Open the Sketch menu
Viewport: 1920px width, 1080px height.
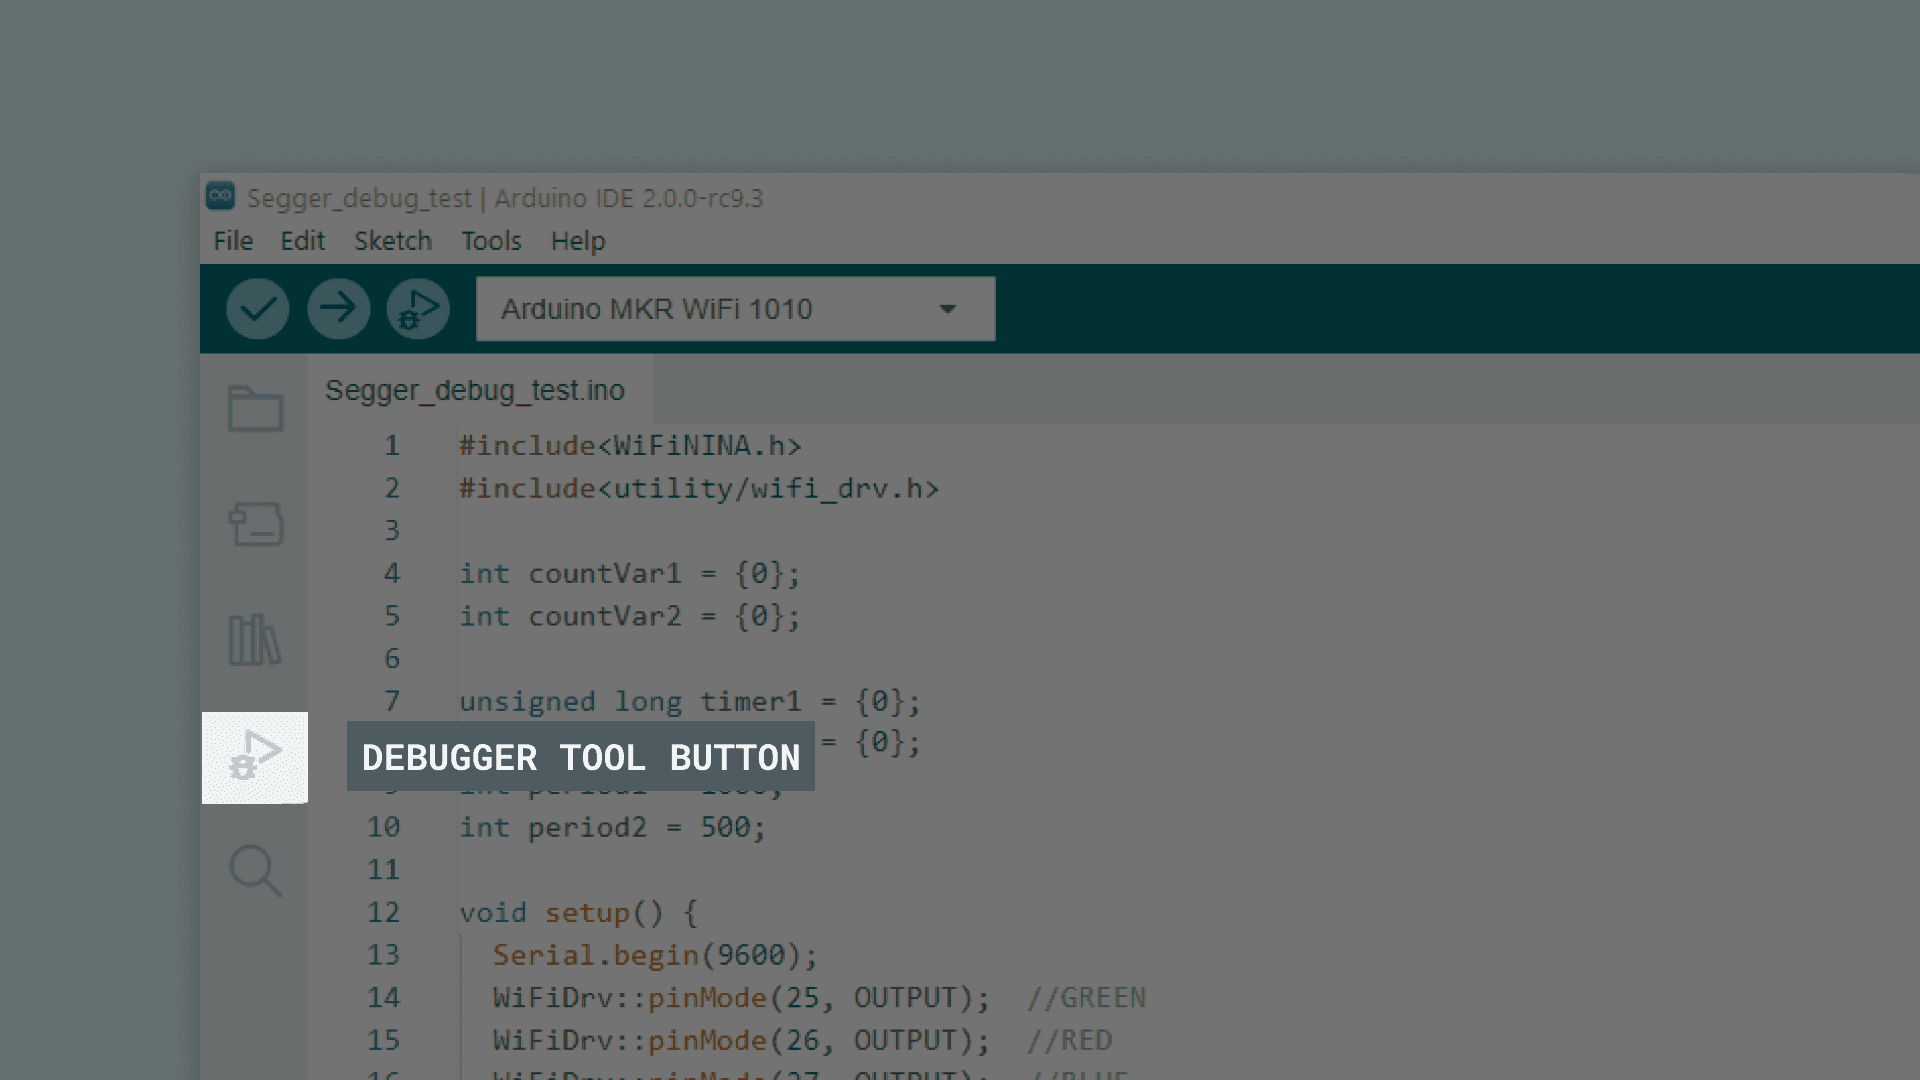tap(392, 241)
